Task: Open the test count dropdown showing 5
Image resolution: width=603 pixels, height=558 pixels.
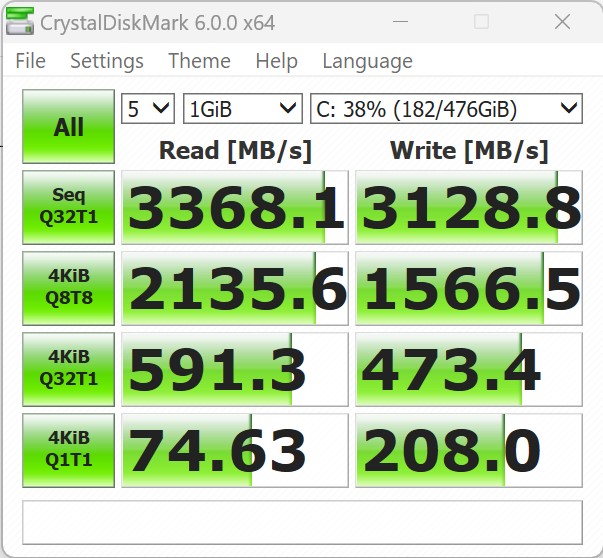Action: [148, 109]
